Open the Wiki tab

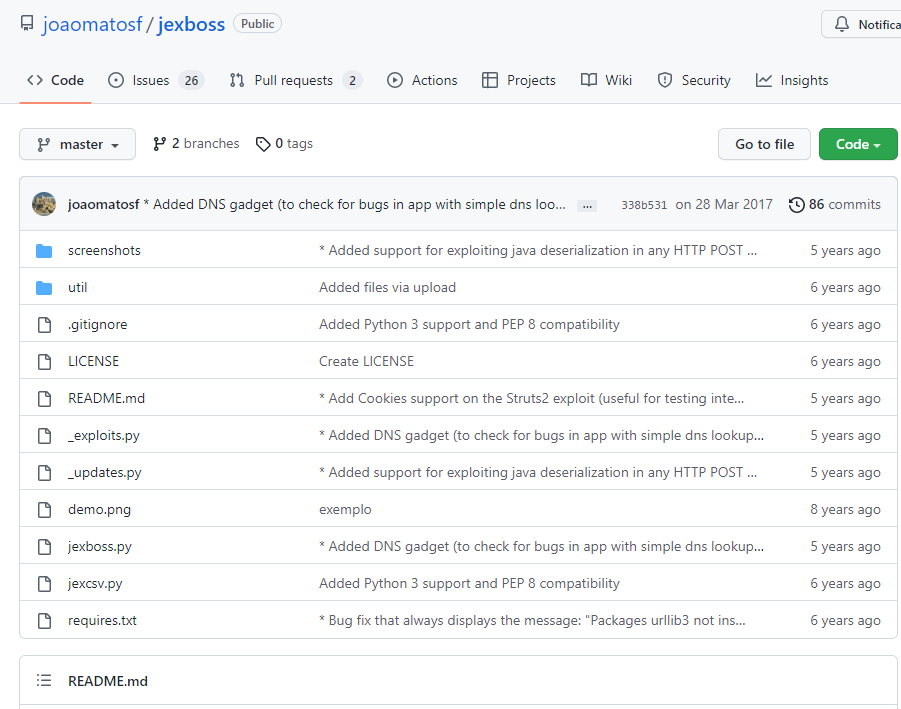point(606,80)
